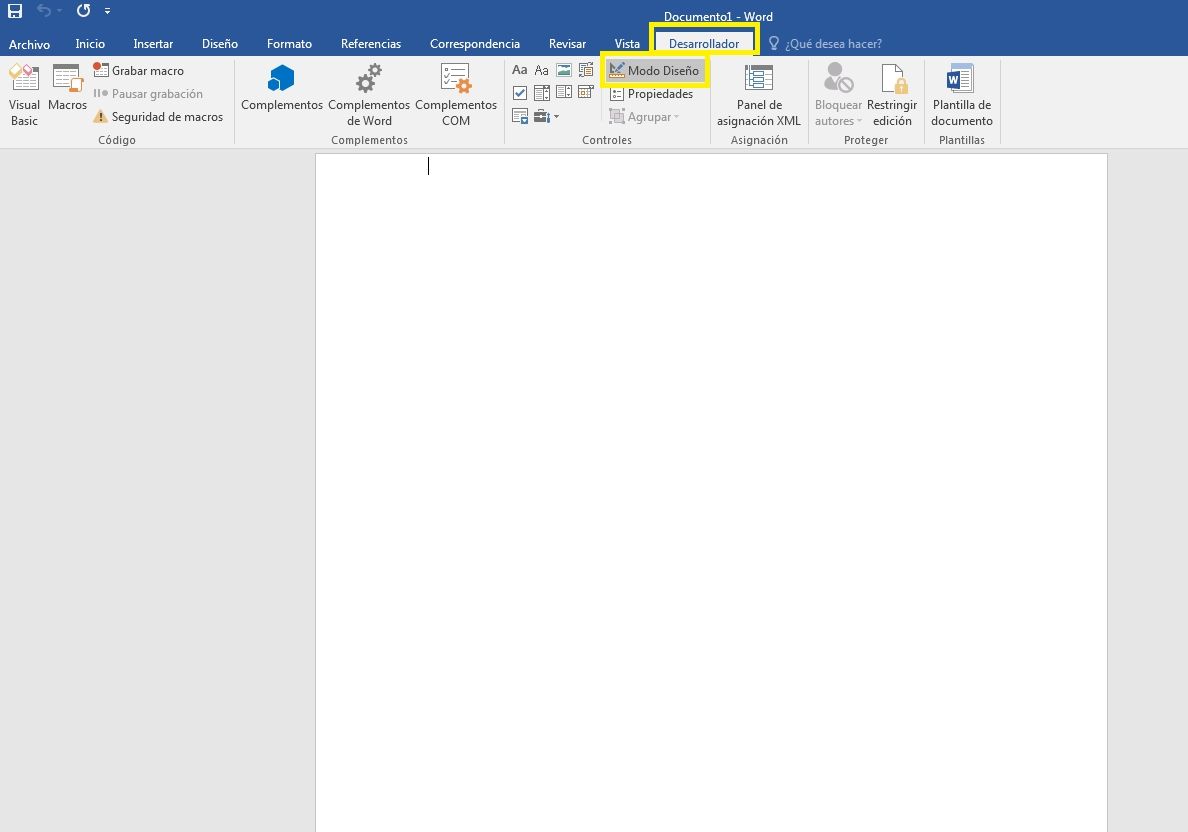1188x832 pixels.
Task: Open Complementos de Word dialog
Action: coord(368,95)
